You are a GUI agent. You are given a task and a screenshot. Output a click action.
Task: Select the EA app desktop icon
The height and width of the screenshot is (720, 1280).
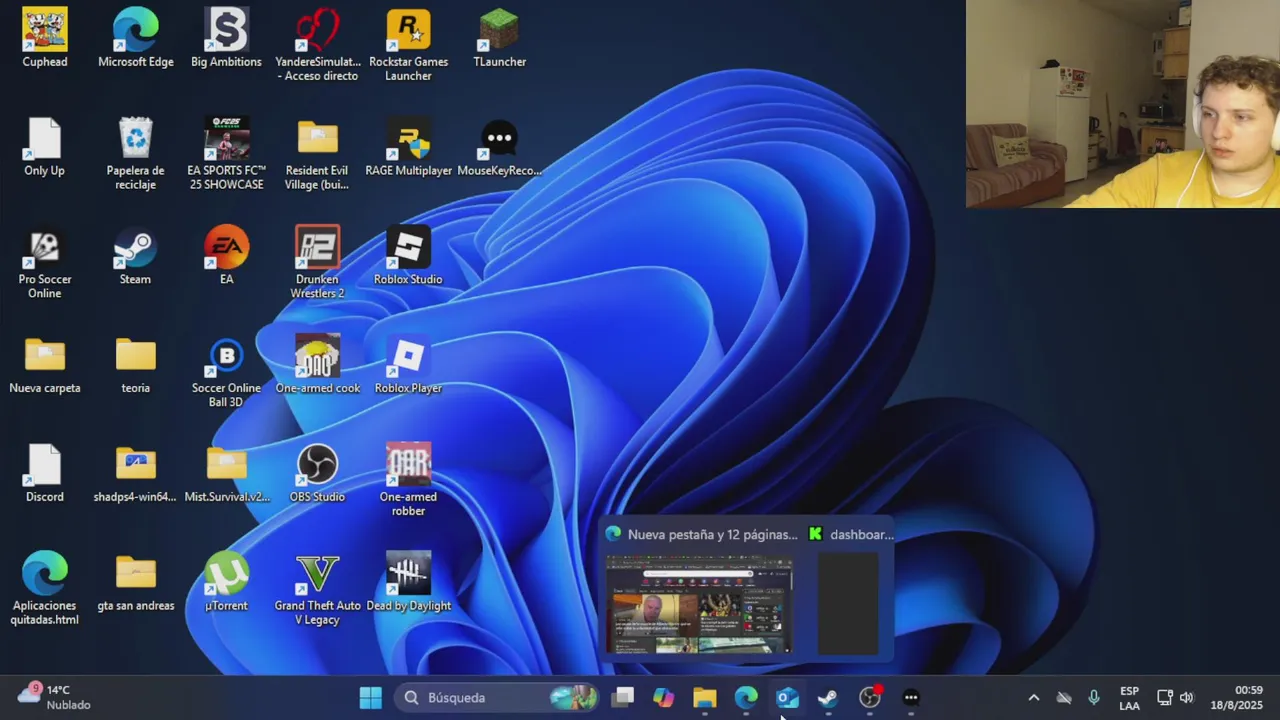(226, 256)
